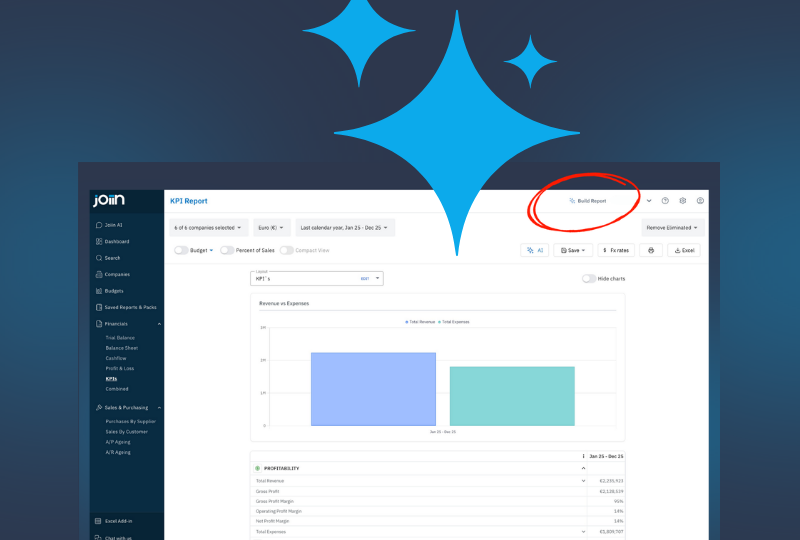The width and height of the screenshot is (800, 540).
Task: Open the Euro currency dropdown
Action: pyautogui.click(x=270, y=227)
